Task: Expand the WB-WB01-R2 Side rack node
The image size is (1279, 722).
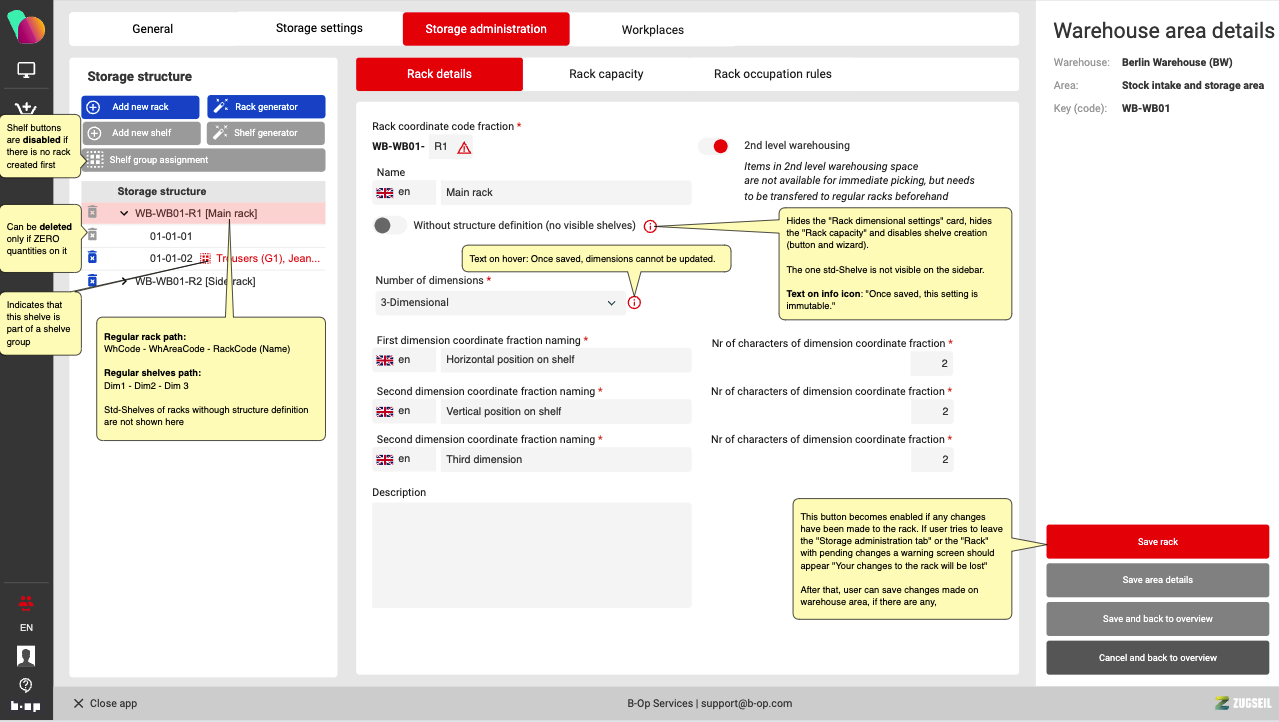Action: (x=124, y=282)
